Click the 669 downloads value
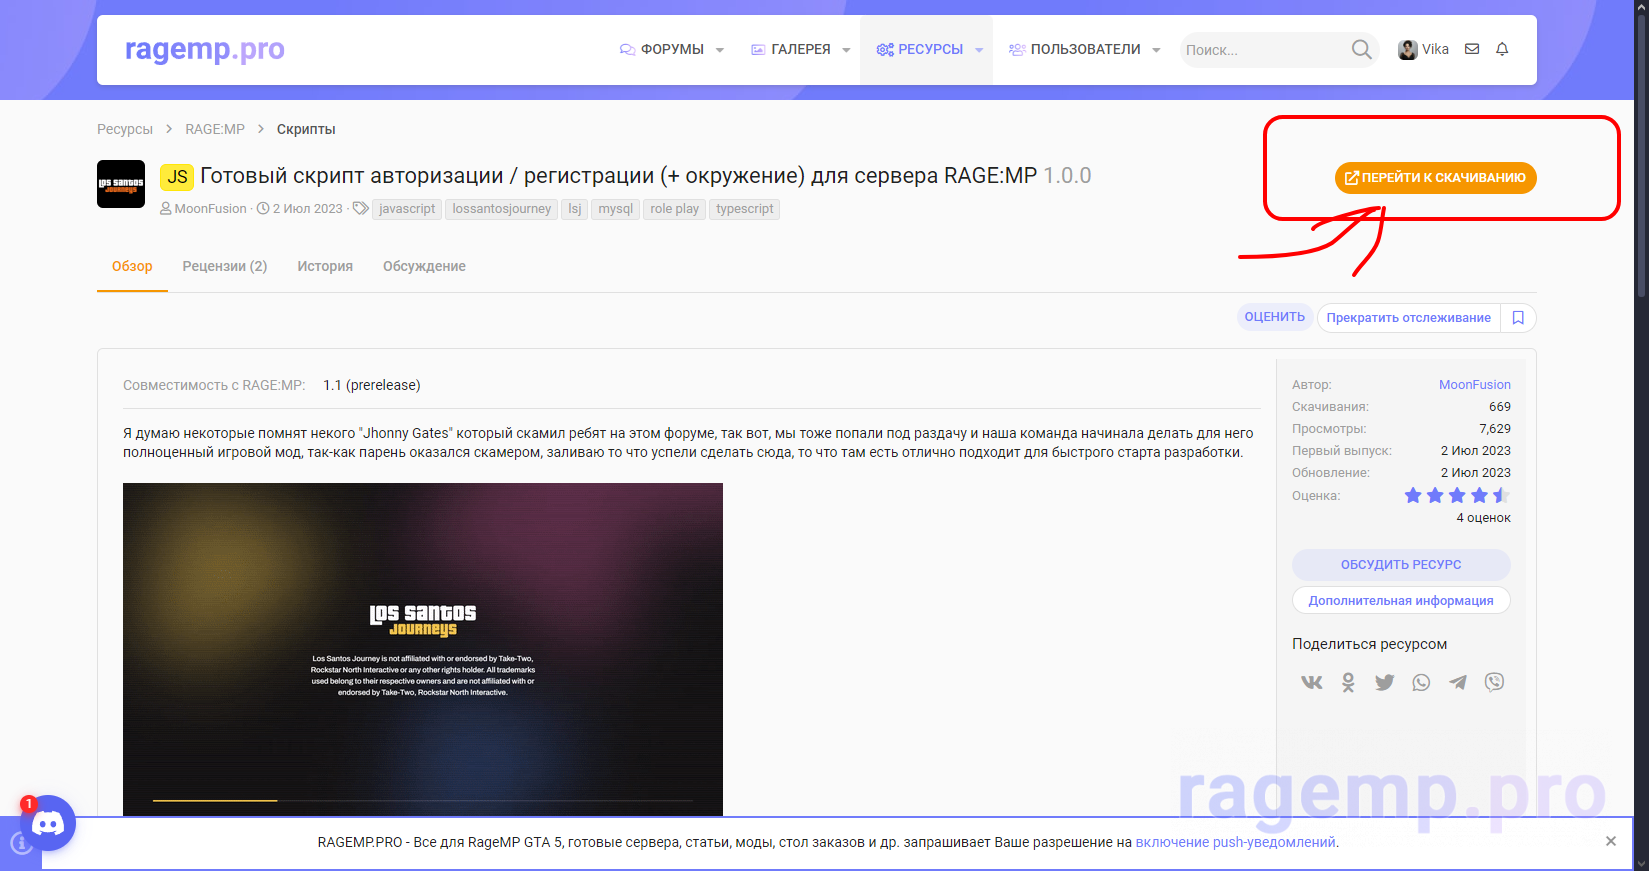 point(1500,407)
